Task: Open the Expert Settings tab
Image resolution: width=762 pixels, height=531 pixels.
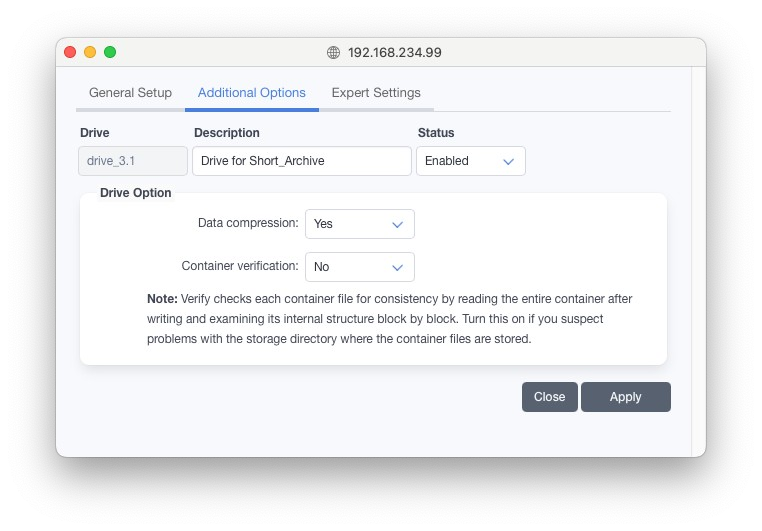Action: pyautogui.click(x=376, y=93)
